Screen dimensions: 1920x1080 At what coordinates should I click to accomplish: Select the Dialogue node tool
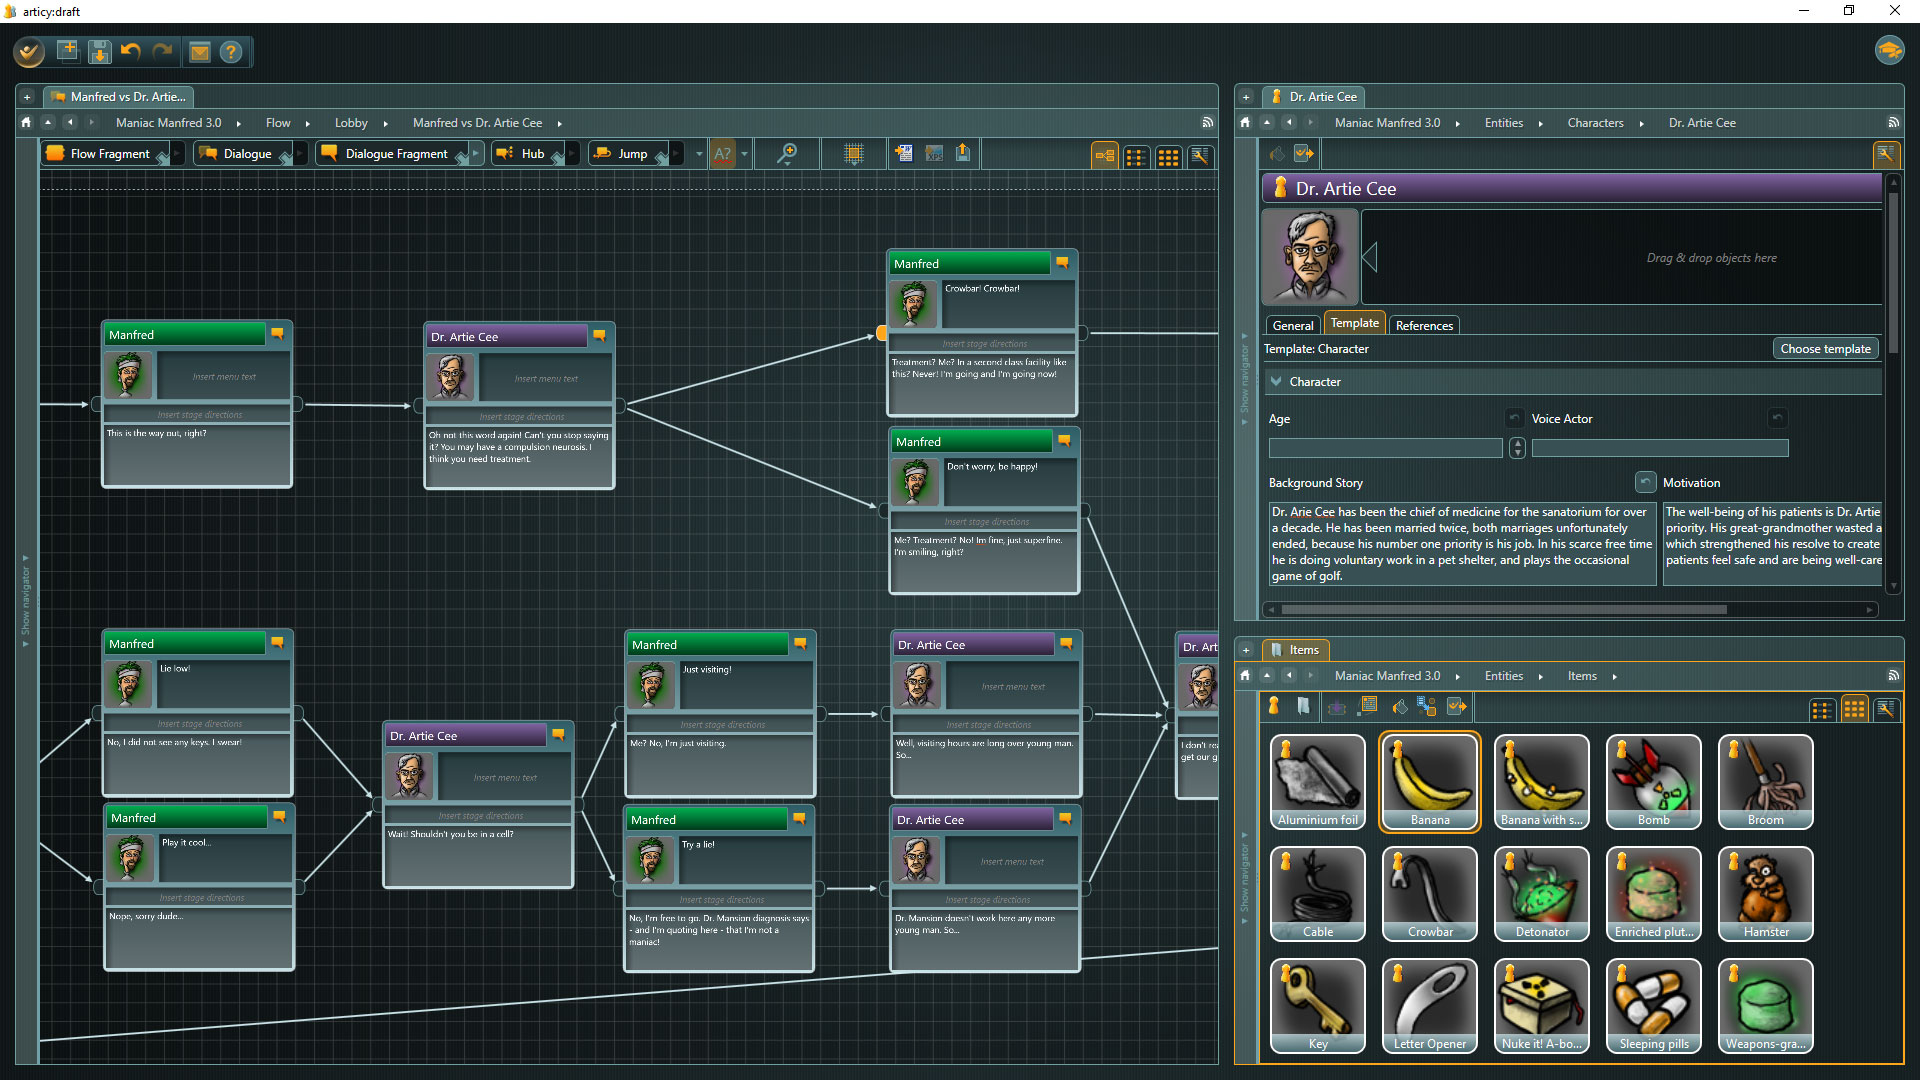(241, 154)
